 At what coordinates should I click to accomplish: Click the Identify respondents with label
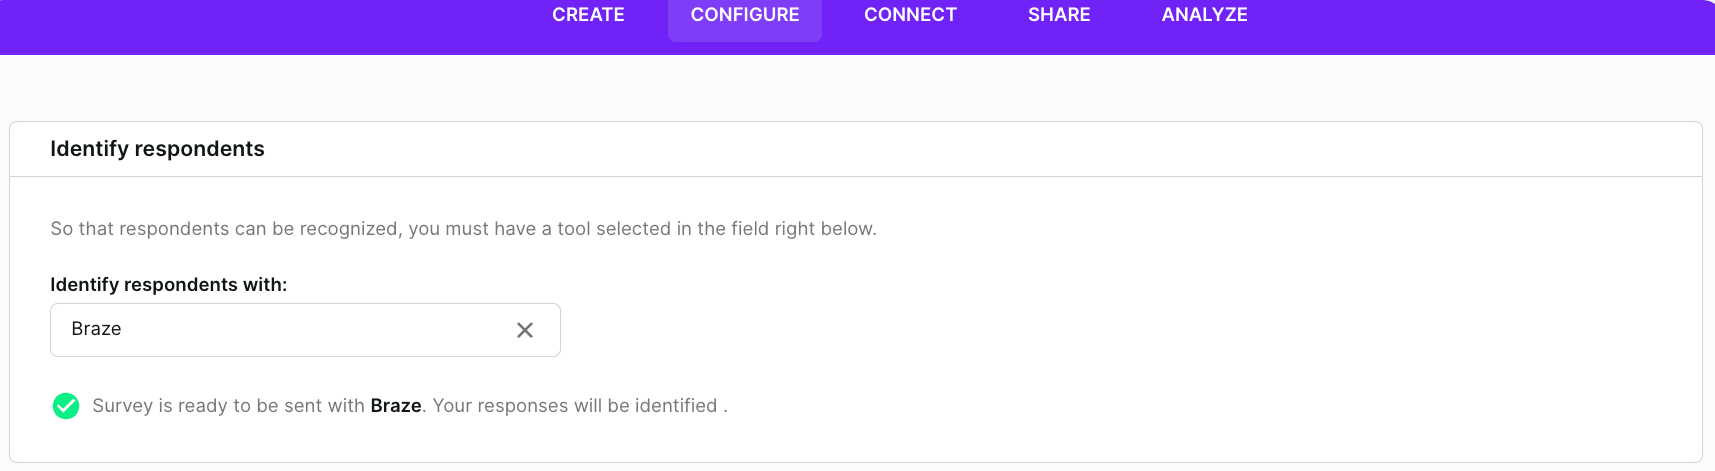pos(168,285)
